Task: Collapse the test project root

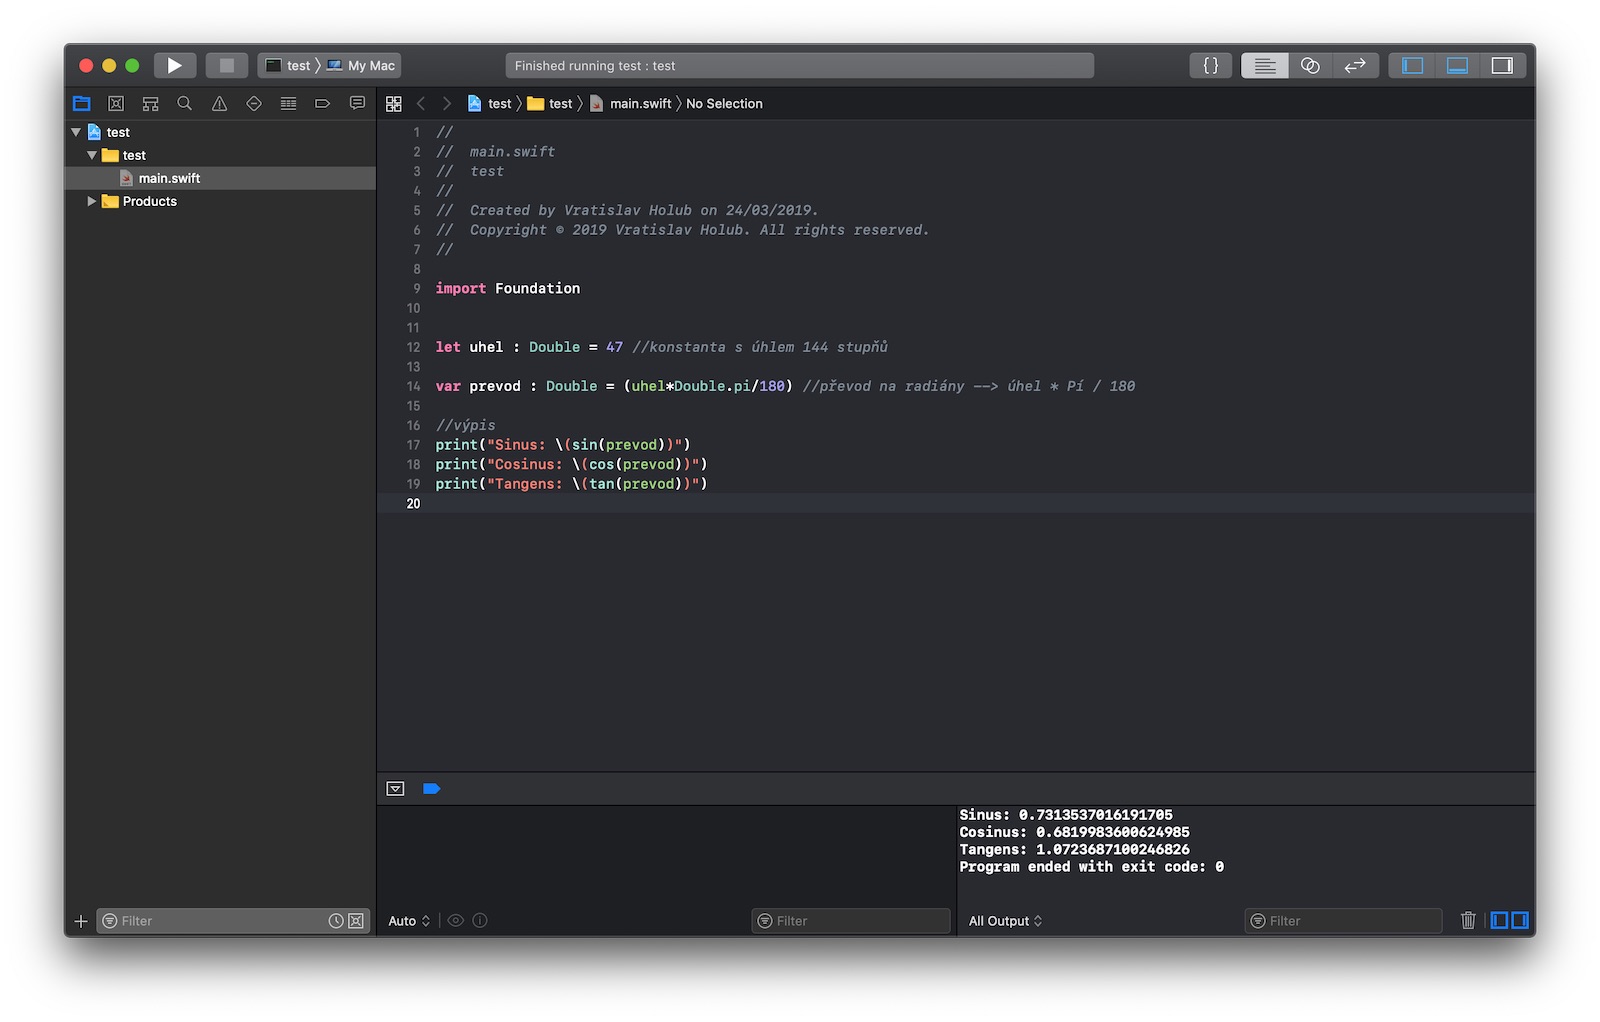Action: (76, 132)
